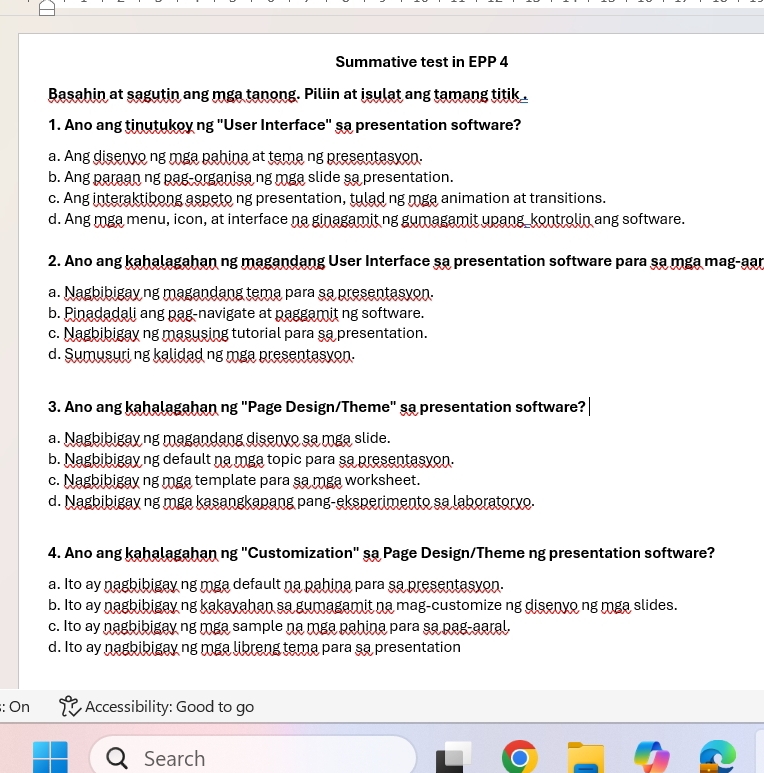The image size is (764, 773).
Task: Launch Google Chrome from taskbar
Action: [x=520, y=757]
